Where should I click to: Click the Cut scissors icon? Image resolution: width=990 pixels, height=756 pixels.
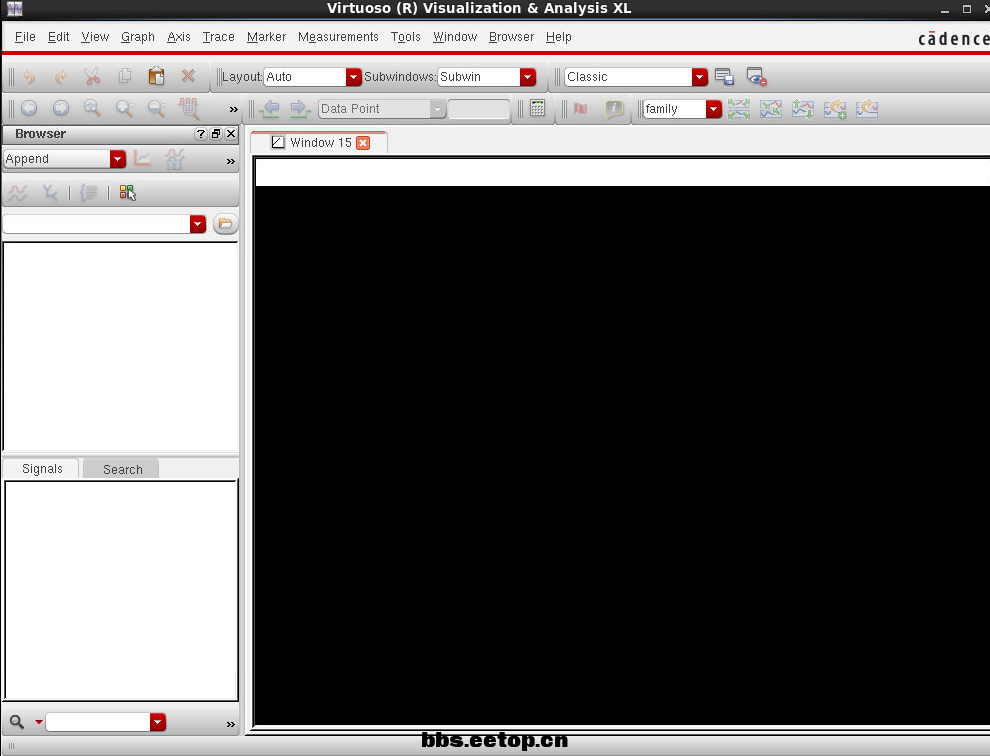[x=93, y=76]
